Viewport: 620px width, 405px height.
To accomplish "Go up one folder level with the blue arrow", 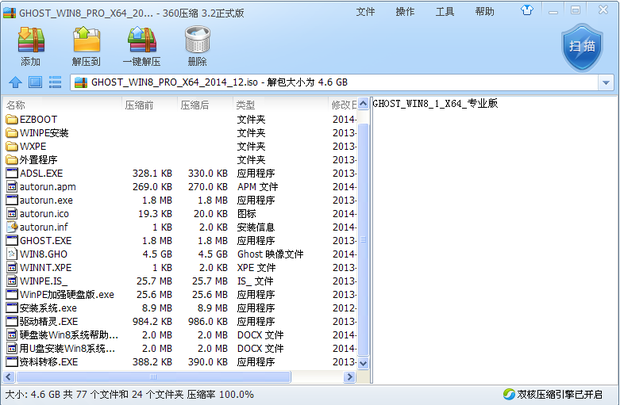I will click(15, 82).
